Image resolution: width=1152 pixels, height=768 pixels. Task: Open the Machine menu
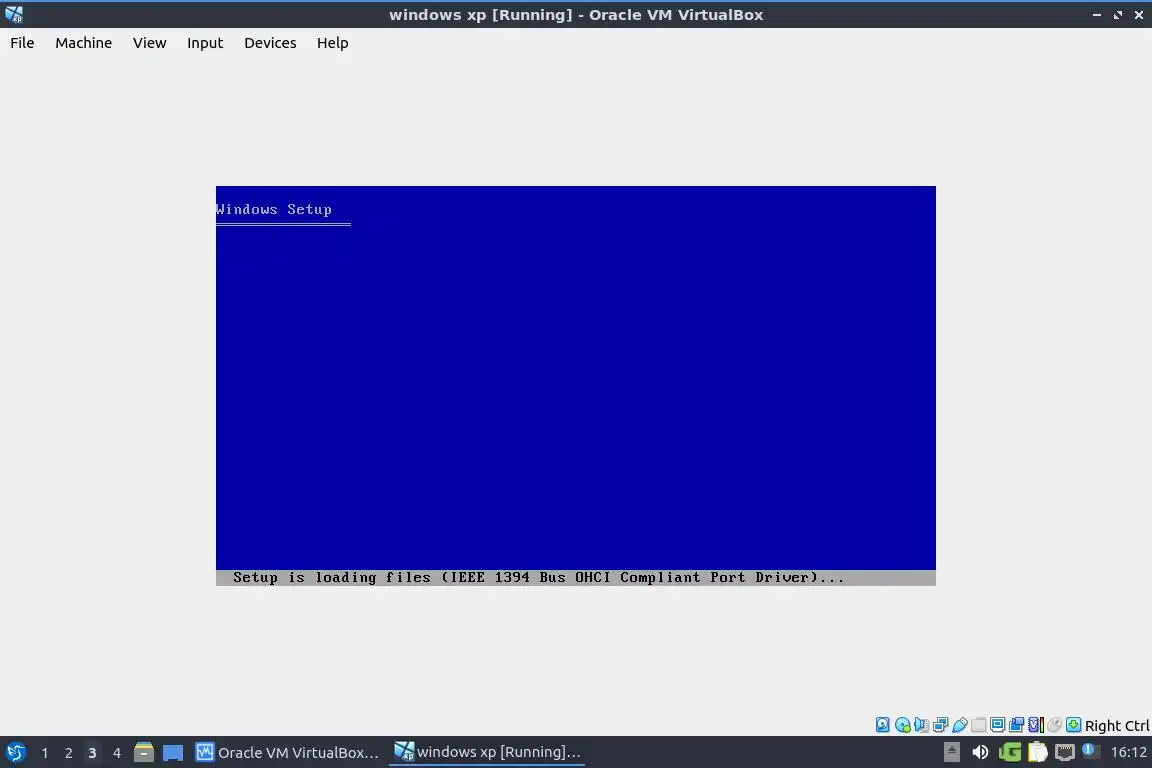[84, 43]
